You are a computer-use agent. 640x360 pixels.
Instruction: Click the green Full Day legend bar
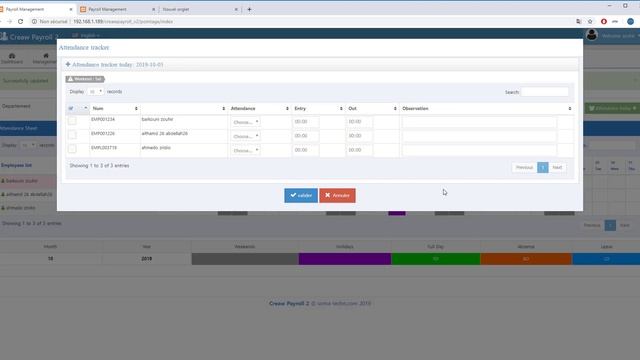click(x=436, y=259)
